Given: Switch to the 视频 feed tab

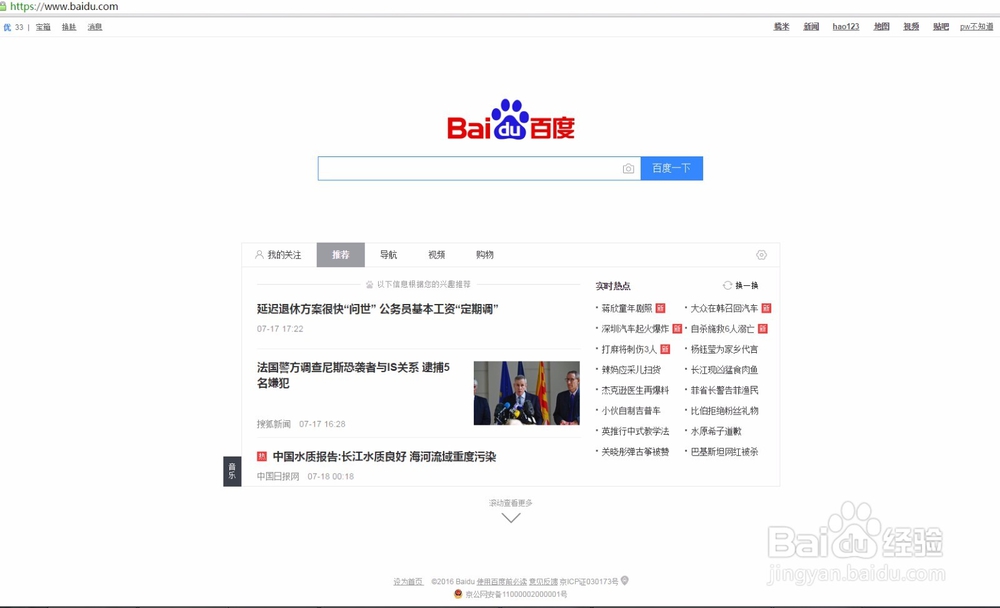Looking at the screenshot, I should (x=437, y=255).
